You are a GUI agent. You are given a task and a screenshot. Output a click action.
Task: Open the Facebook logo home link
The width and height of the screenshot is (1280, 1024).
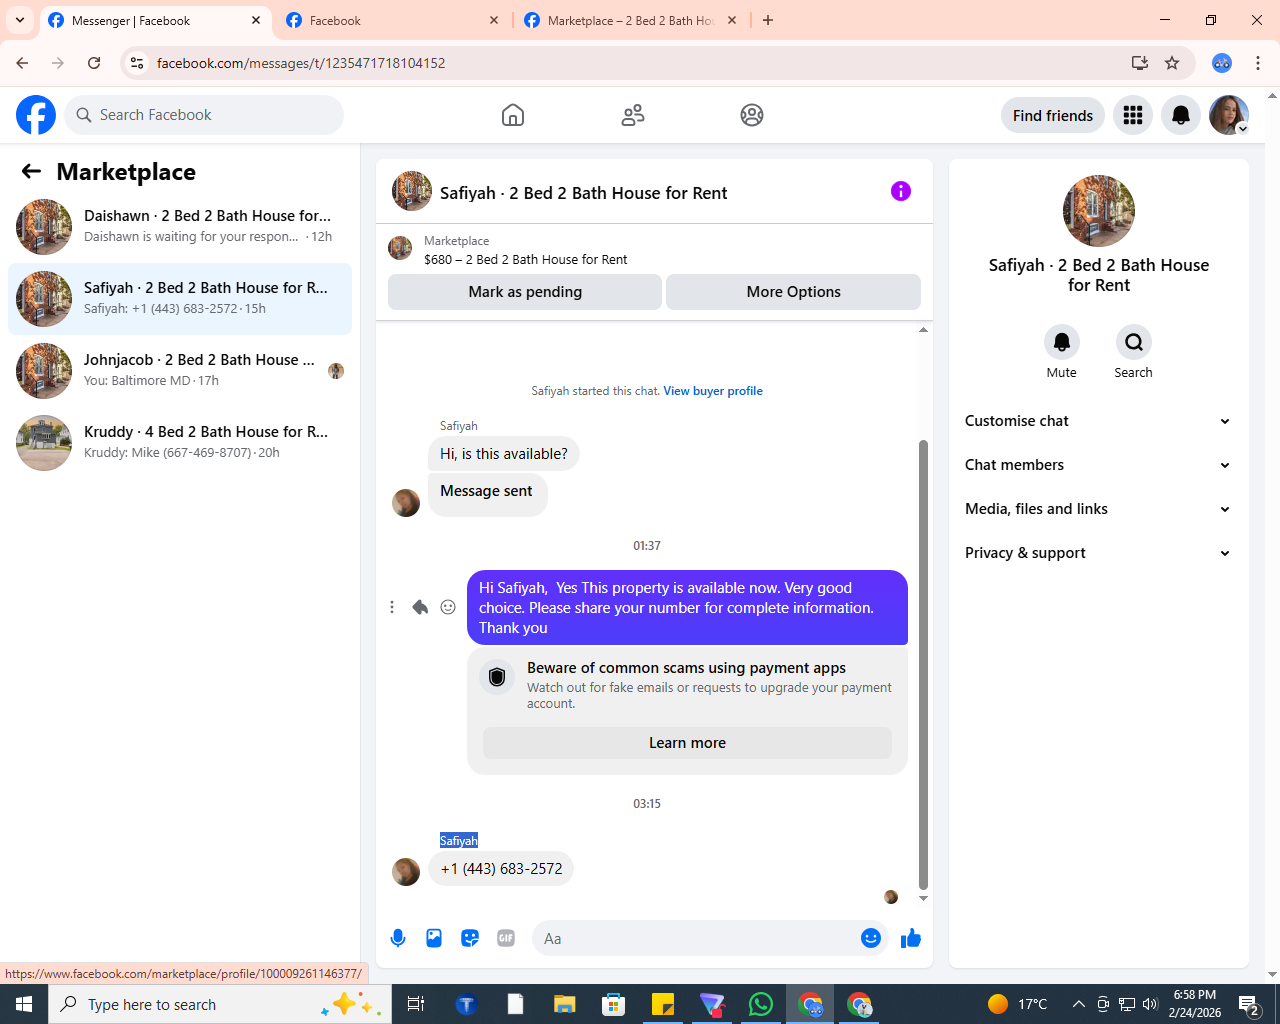pos(36,115)
